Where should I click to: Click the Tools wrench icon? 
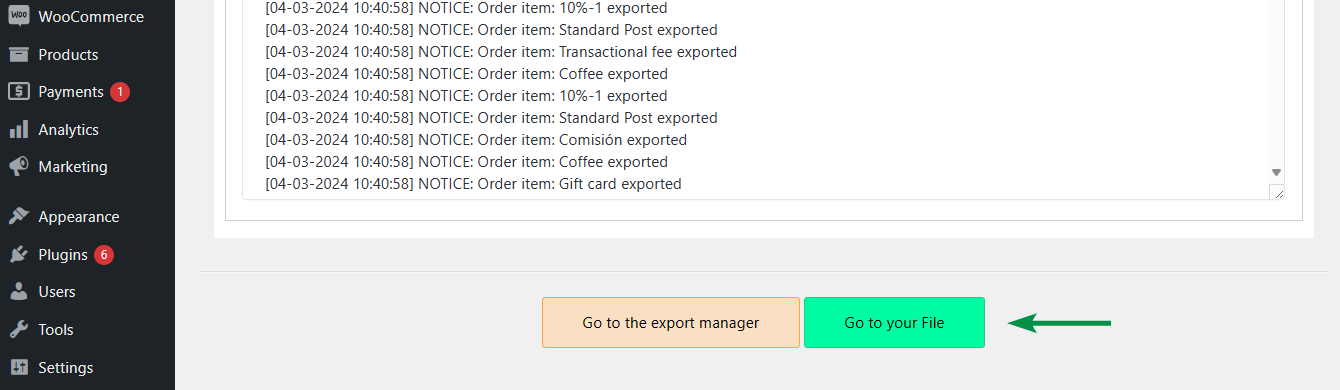pos(18,330)
